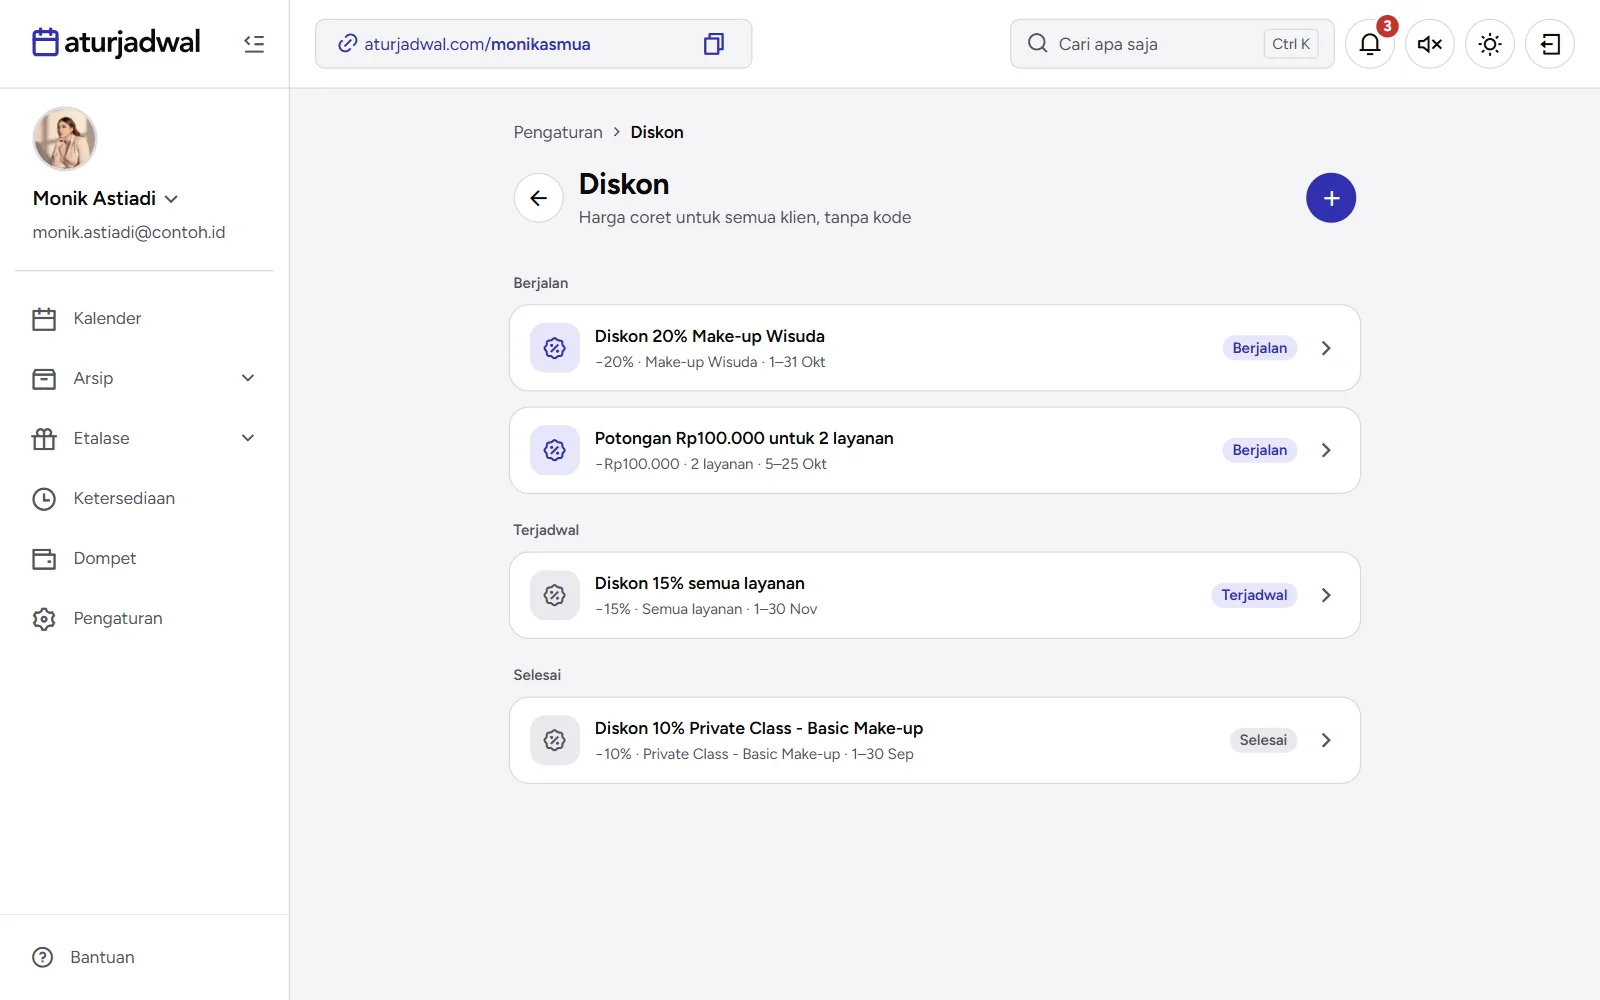Image resolution: width=1600 pixels, height=1000 pixels.
Task: Go back using the arrow button
Action: tap(539, 198)
